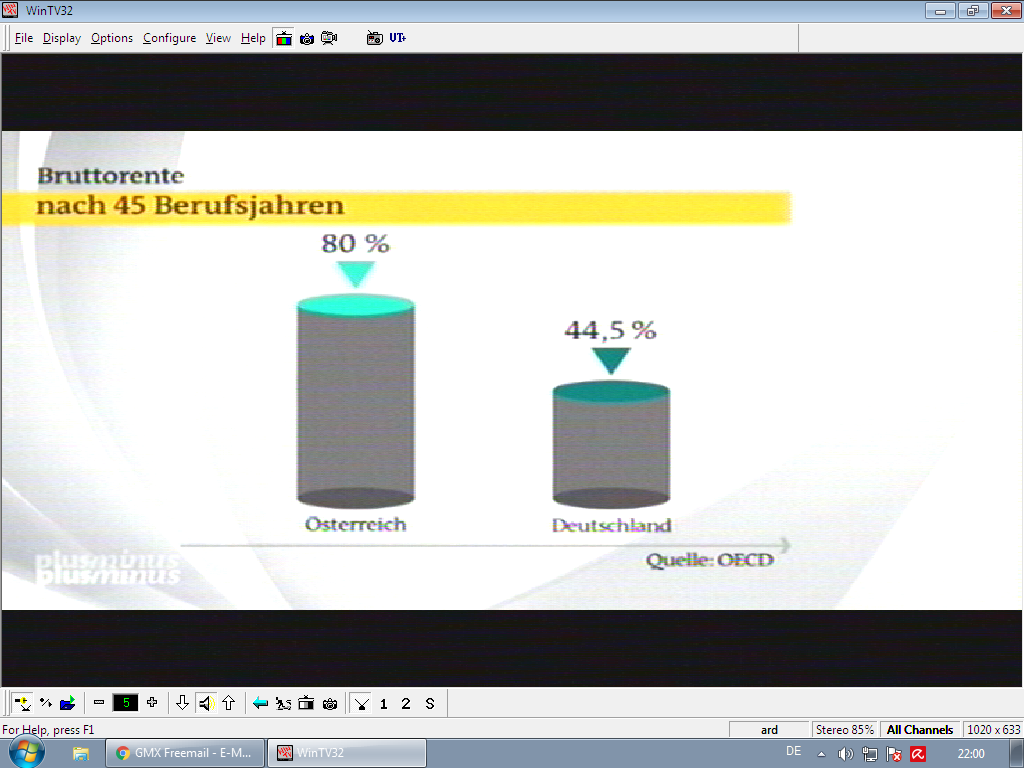Switch to GMX Freemail taskbar button
Screen dimensions: 1024x768
click(185, 753)
